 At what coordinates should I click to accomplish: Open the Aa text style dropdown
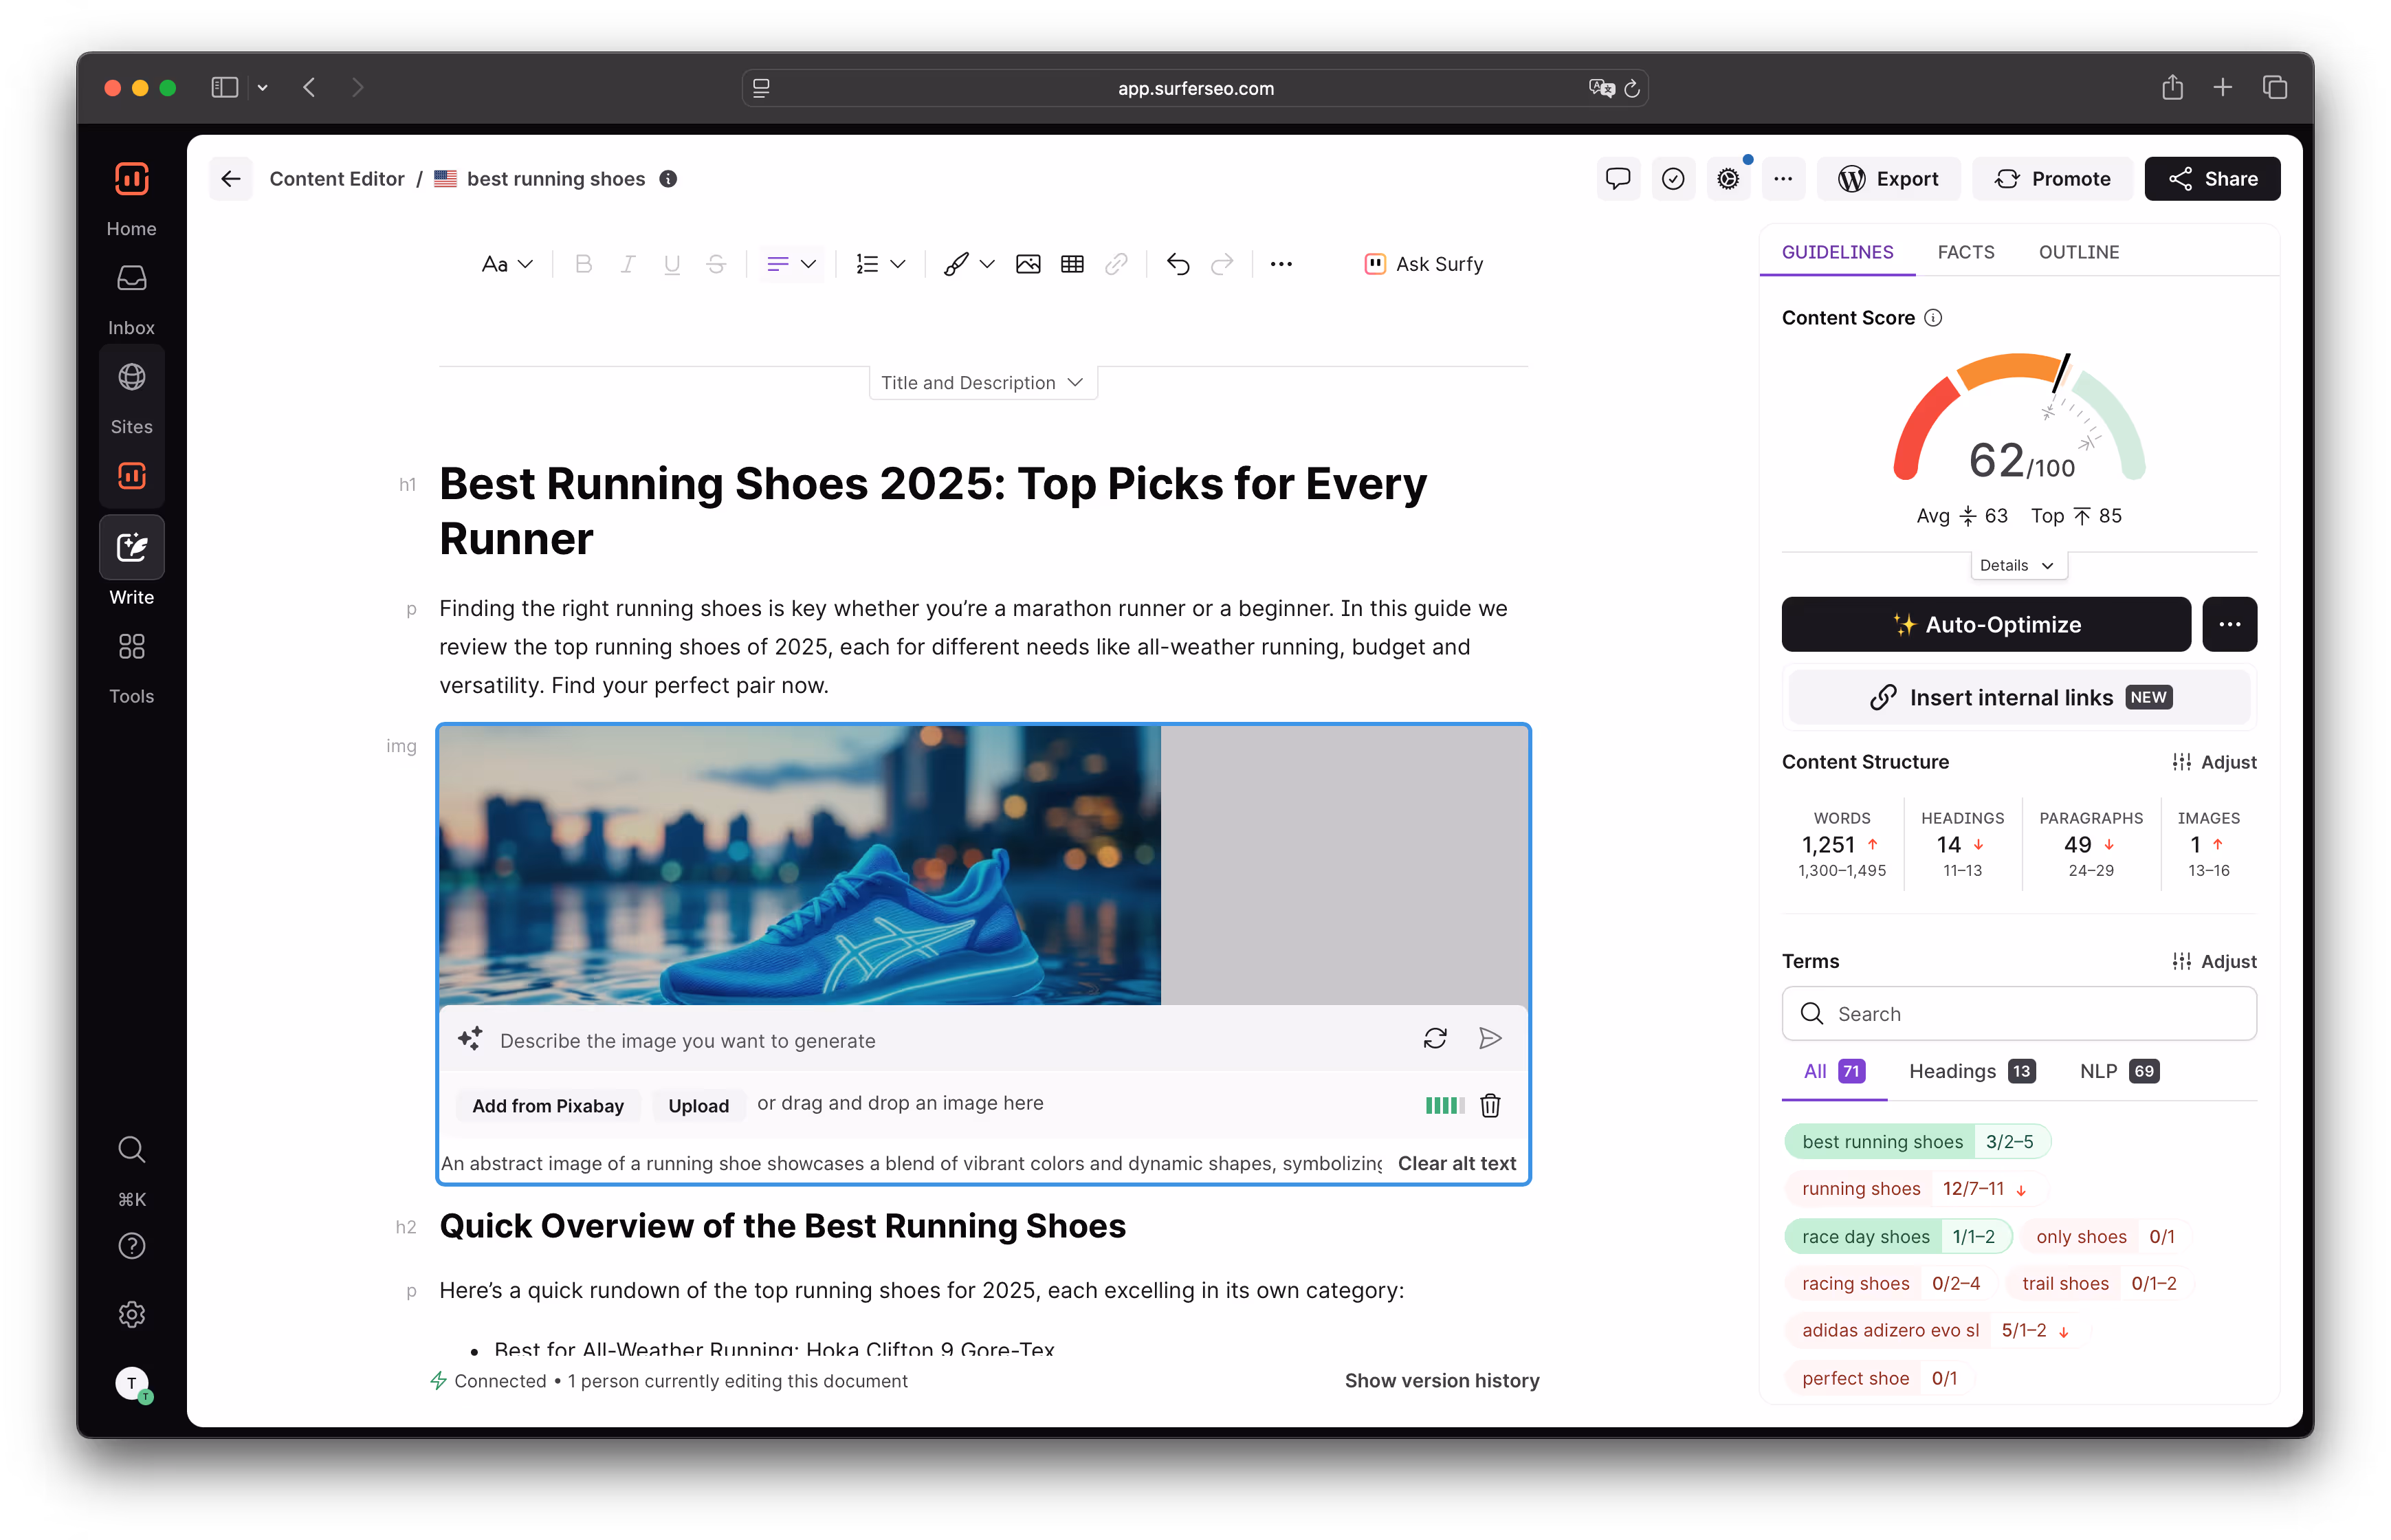(x=507, y=264)
